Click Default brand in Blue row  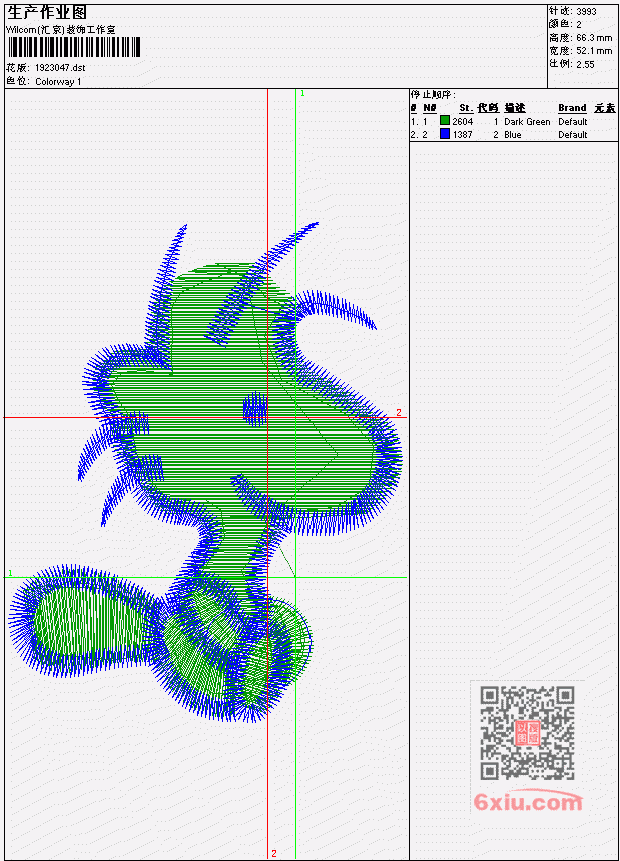(572, 135)
